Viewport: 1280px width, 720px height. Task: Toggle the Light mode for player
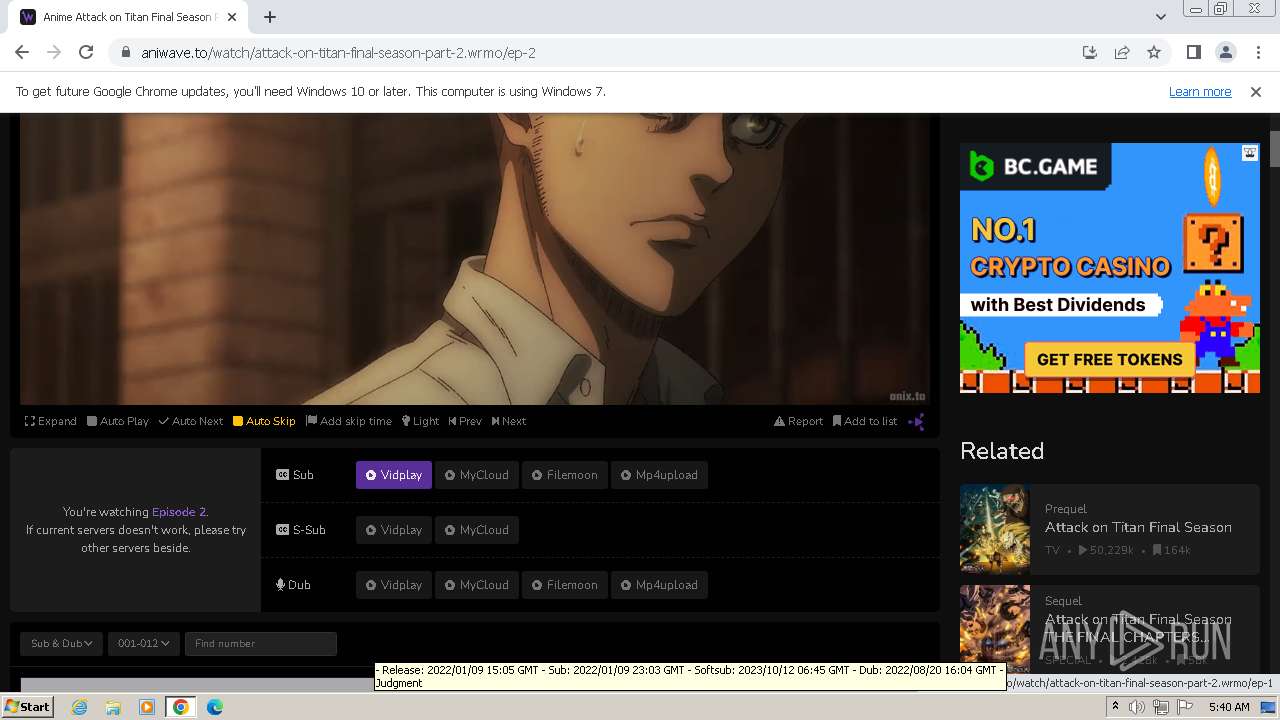[x=420, y=421]
